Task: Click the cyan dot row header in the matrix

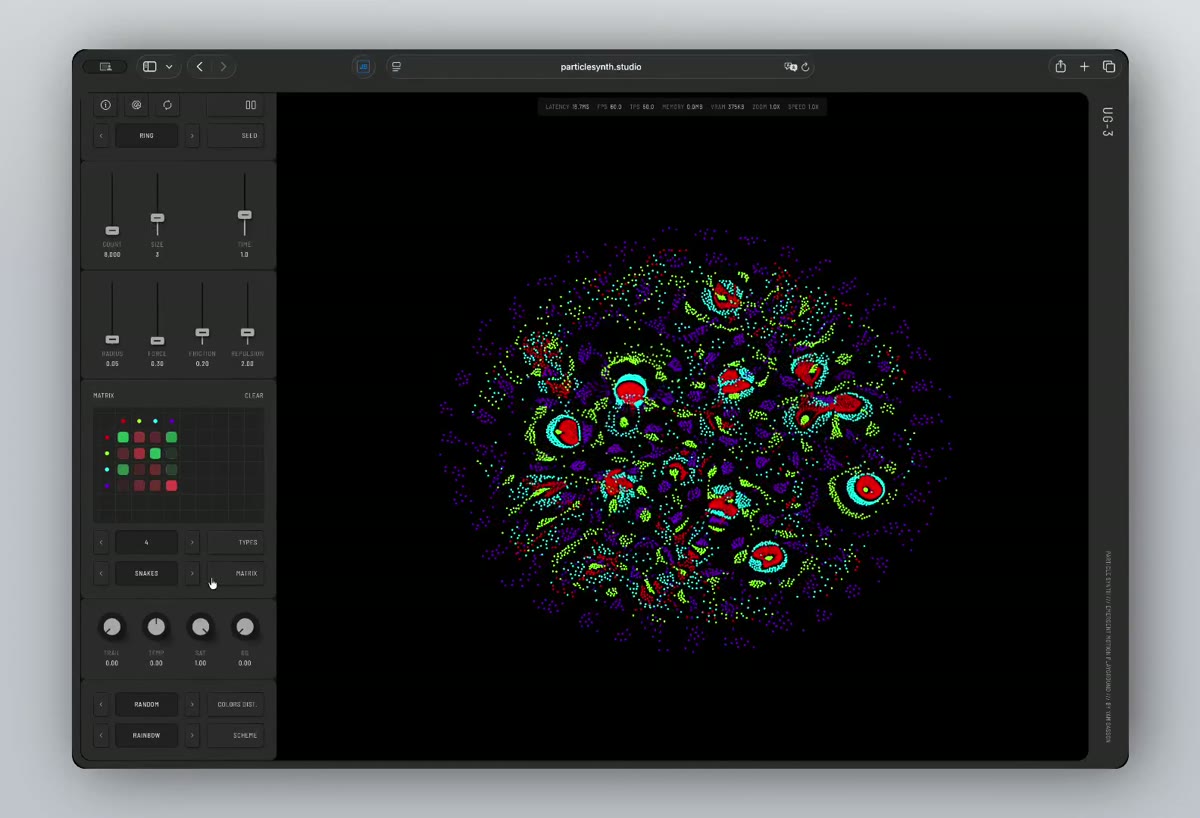Action: [107, 469]
